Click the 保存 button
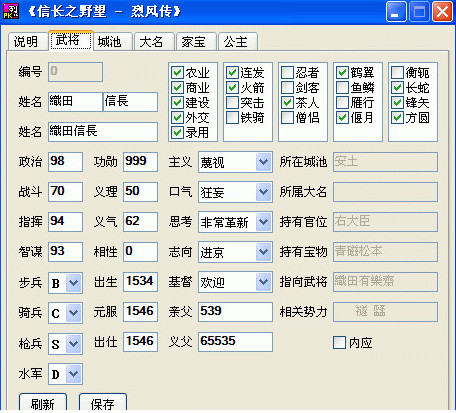Screen dimensions: 456x413 coord(103,403)
